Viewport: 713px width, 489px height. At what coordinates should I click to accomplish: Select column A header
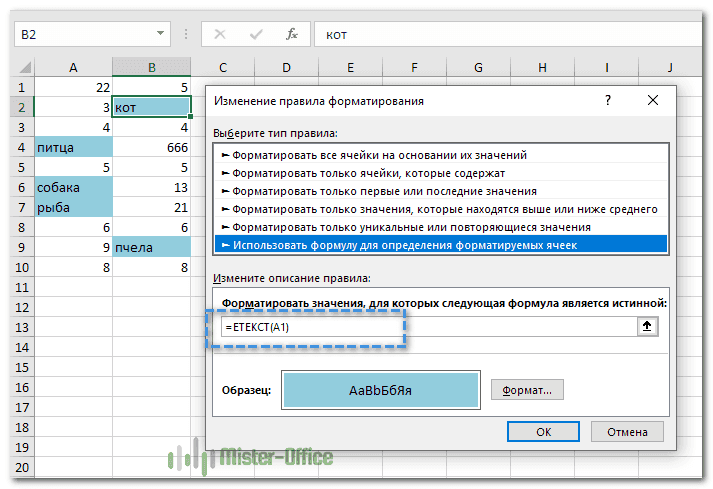(73, 67)
